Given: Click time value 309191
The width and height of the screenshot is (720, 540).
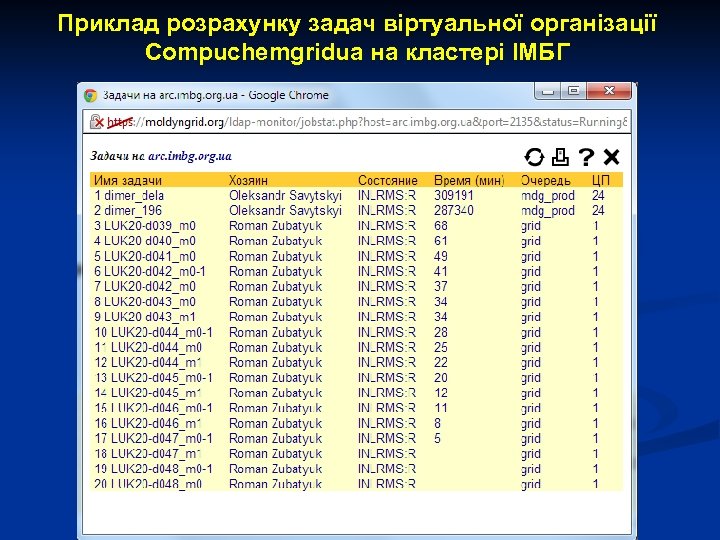Looking at the screenshot, I should [x=454, y=196].
